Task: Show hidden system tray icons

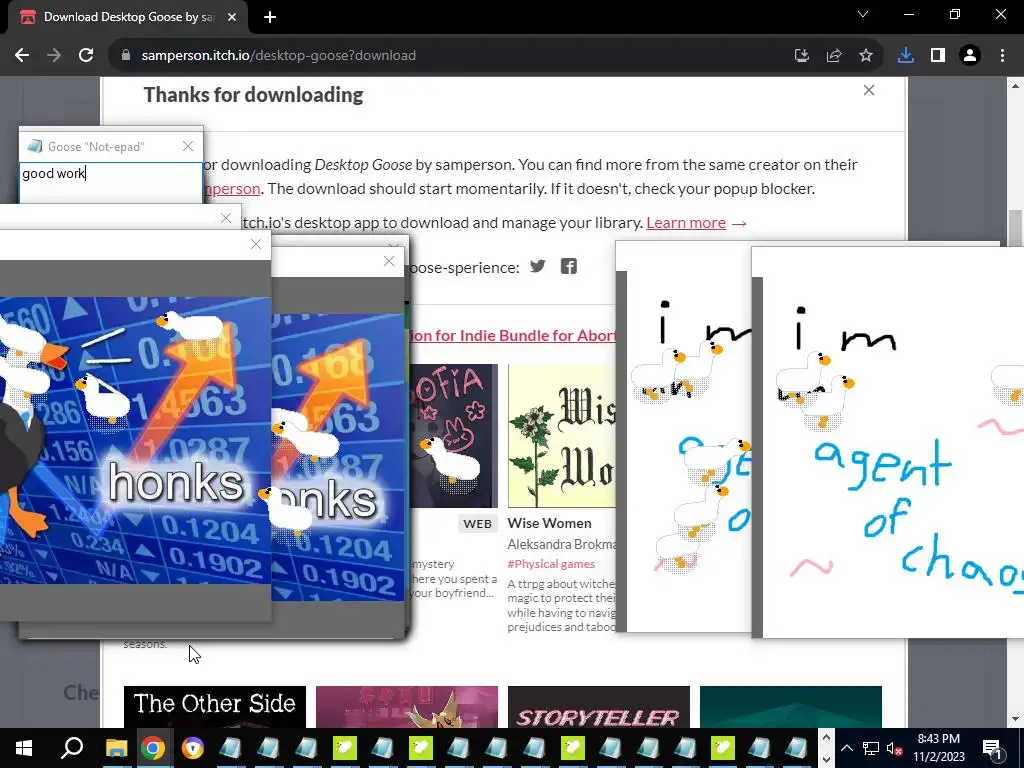Action: [846, 748]
